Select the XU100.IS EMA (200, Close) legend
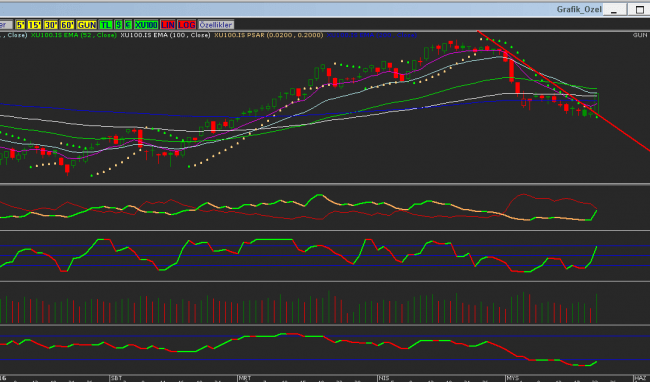This screenshot has width=650, height=382. (x=371, y=35)
